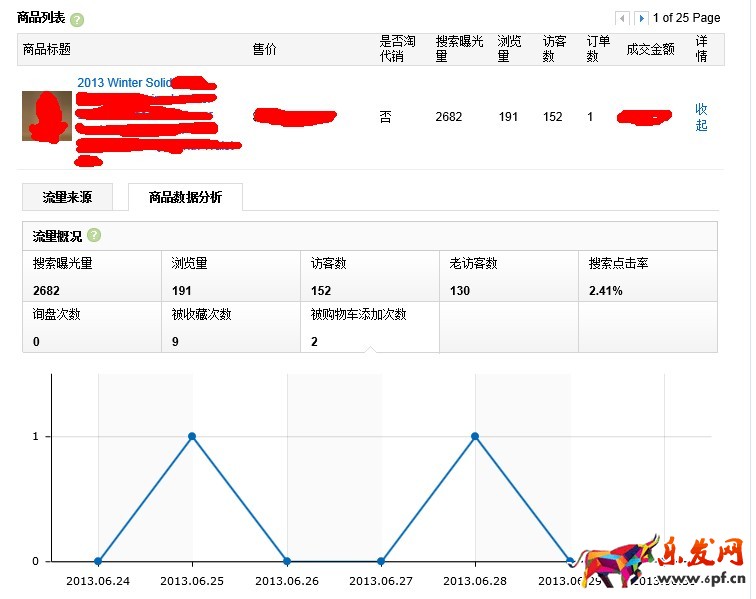The height and width of the screenshot is (599, 756).
Task: Select 搜索点击率 metric cell showing 2.41%
Action: [648, 276]
